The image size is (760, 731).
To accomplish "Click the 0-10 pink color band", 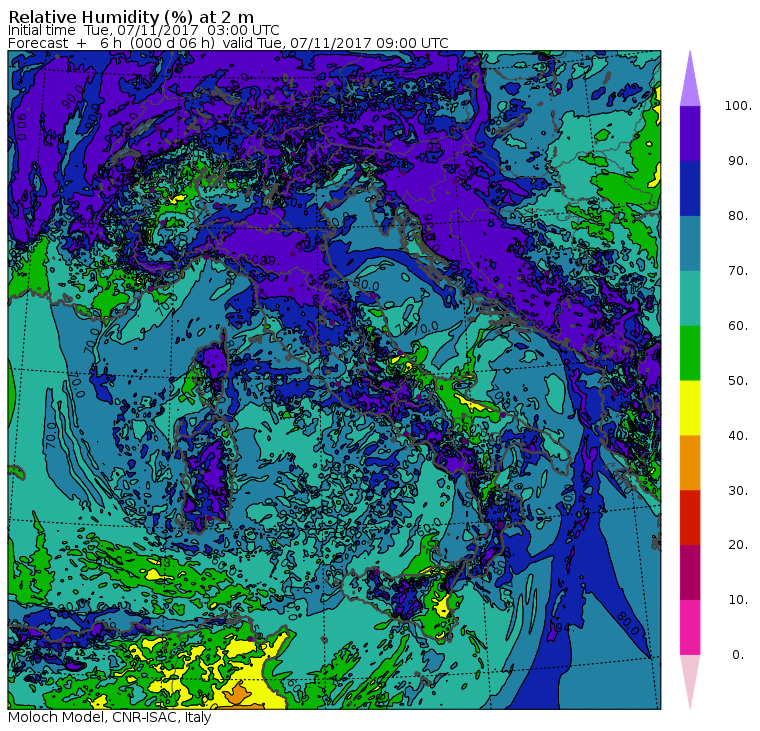I will [690, 627].
